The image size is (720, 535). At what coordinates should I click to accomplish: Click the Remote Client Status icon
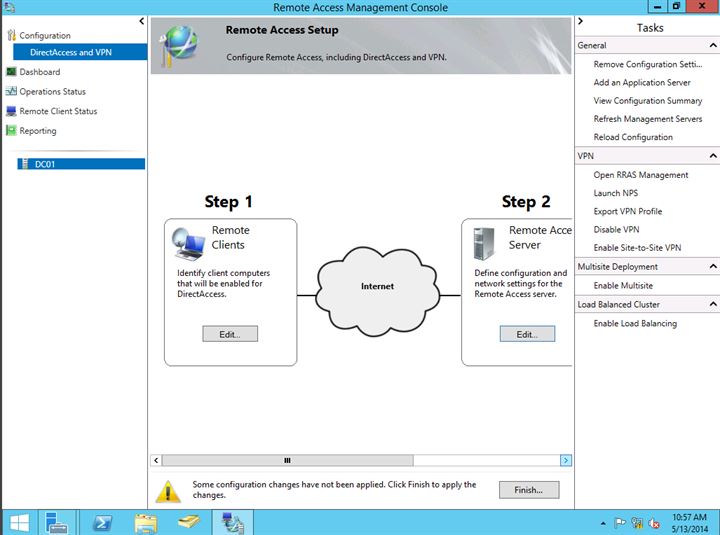pos(11,111)
